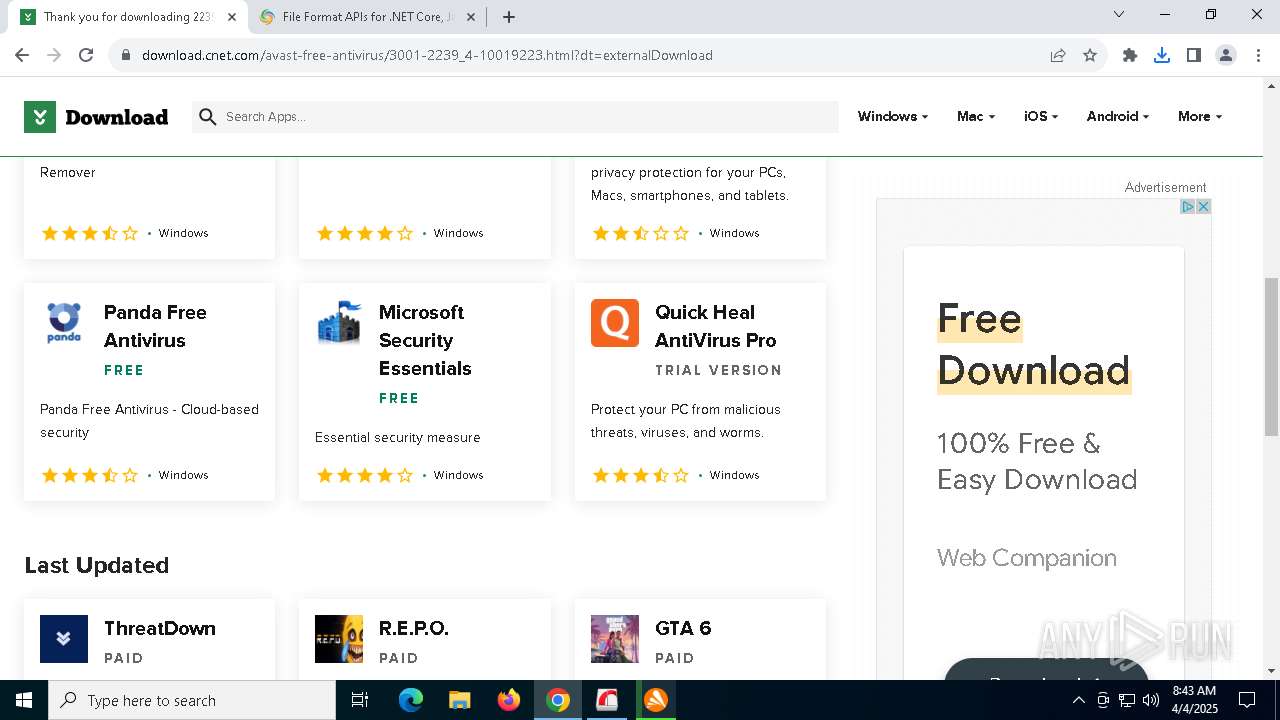Open the R.E.P.O. game icon
The height and width of the screenshot is (720, 1280).
pos(339,639)
